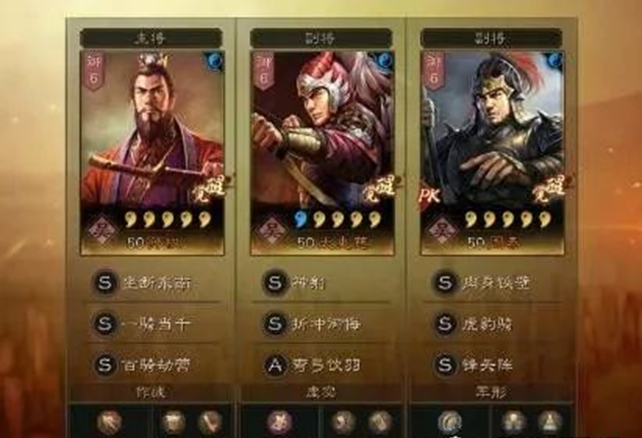Screen dimensions: 642x438
Task: Click the purple round icon under 虚实
Action: 280,422
